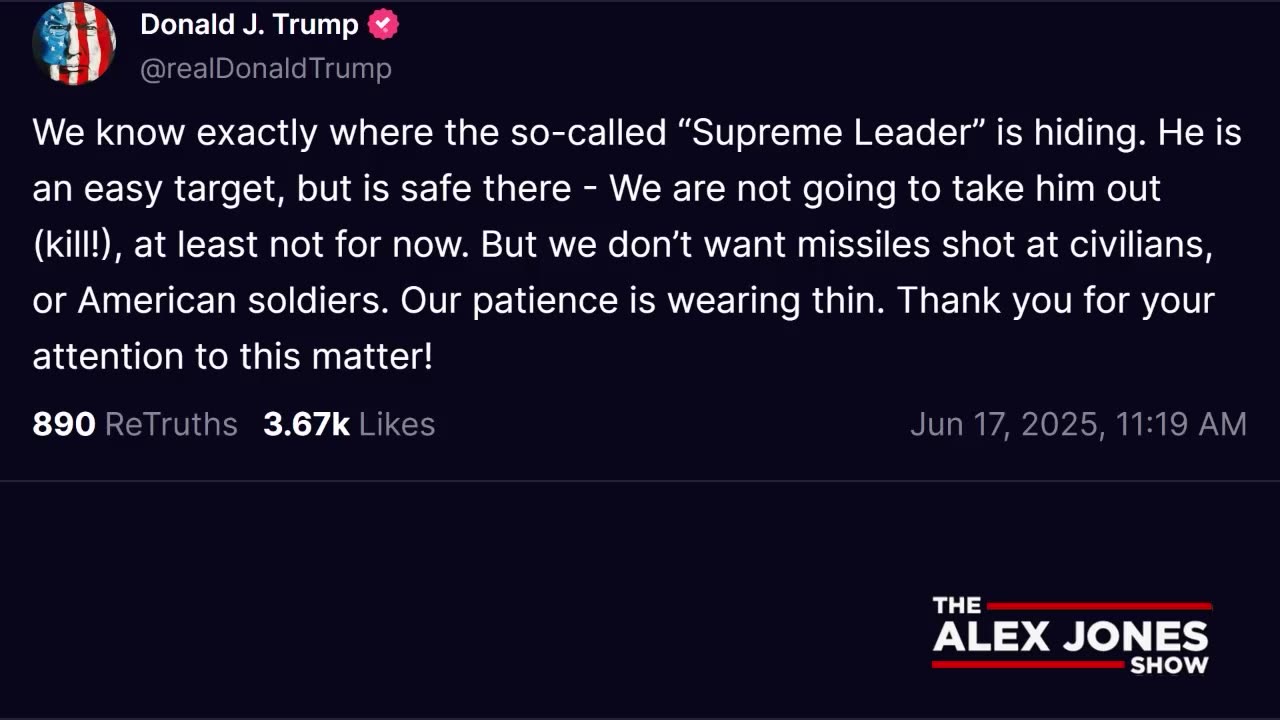The image size is (1280, 720).
Task: Click the pink verified badge icon
Action: pyautogui.click(x=383, y=25)
